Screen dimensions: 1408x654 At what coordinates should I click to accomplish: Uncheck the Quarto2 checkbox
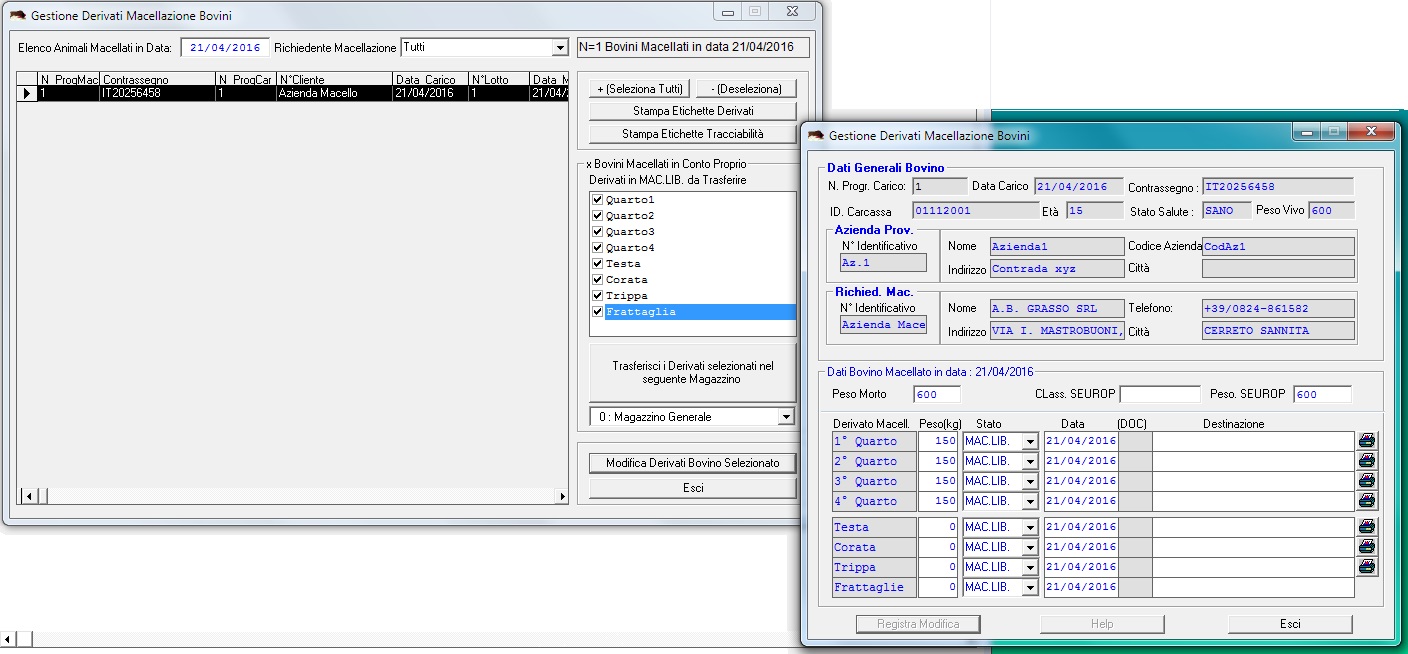point(598,216)
